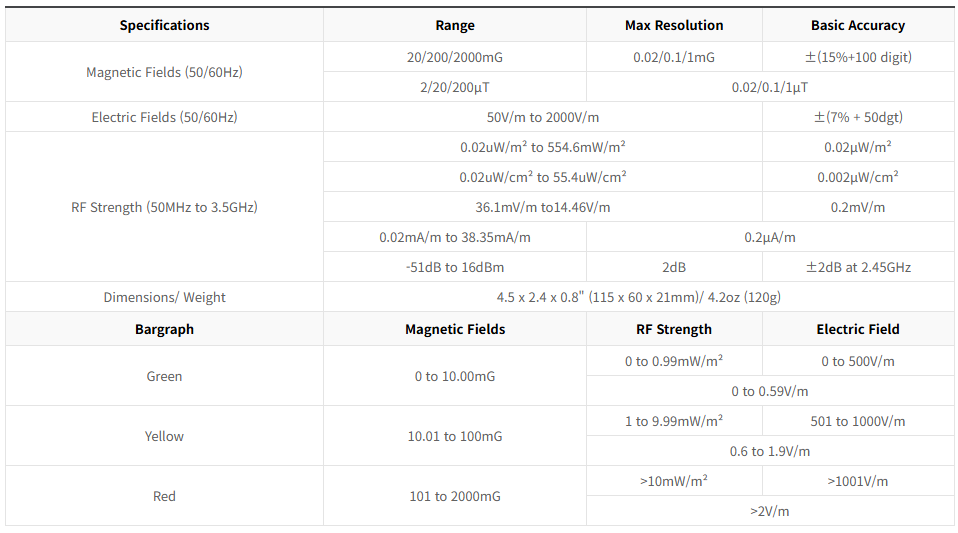This screenshot has width=958, height=533.
Task: Select the Magnetic Fields (50/60Hz) row label
Action: pos(164,72)
